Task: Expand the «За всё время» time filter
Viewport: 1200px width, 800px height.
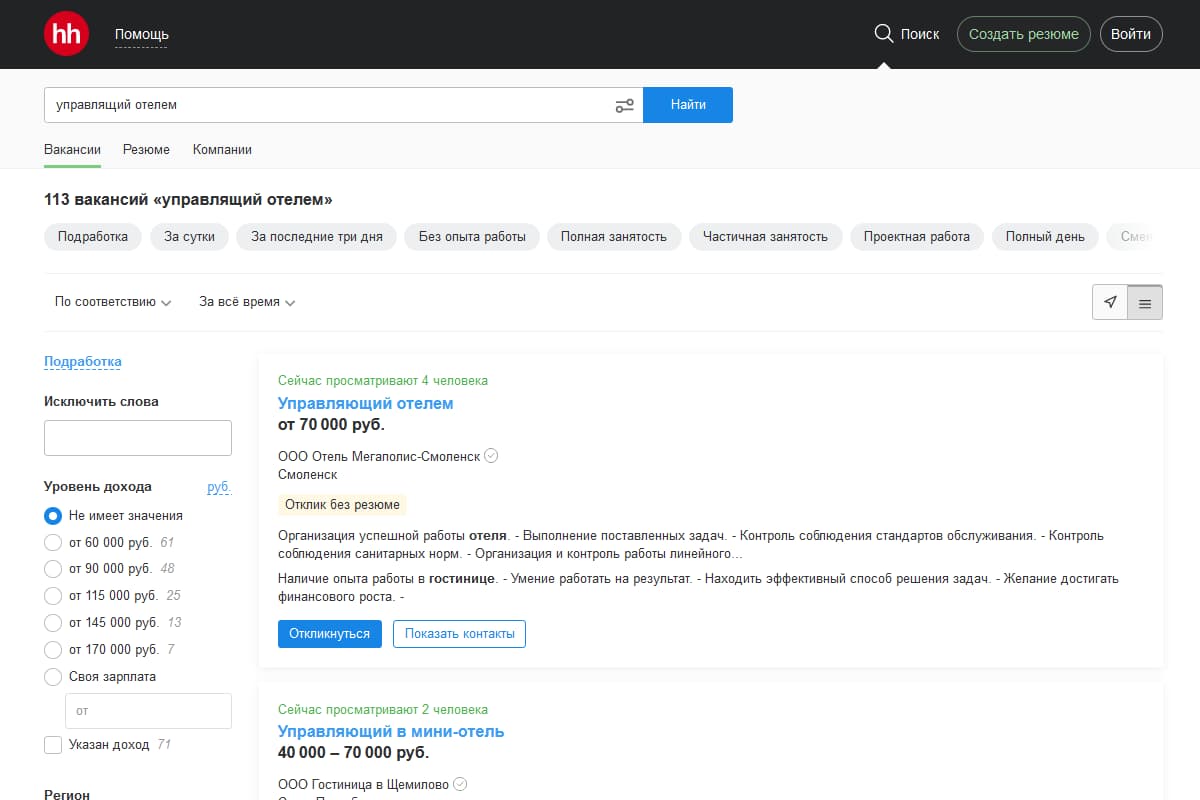Action: 244,301
